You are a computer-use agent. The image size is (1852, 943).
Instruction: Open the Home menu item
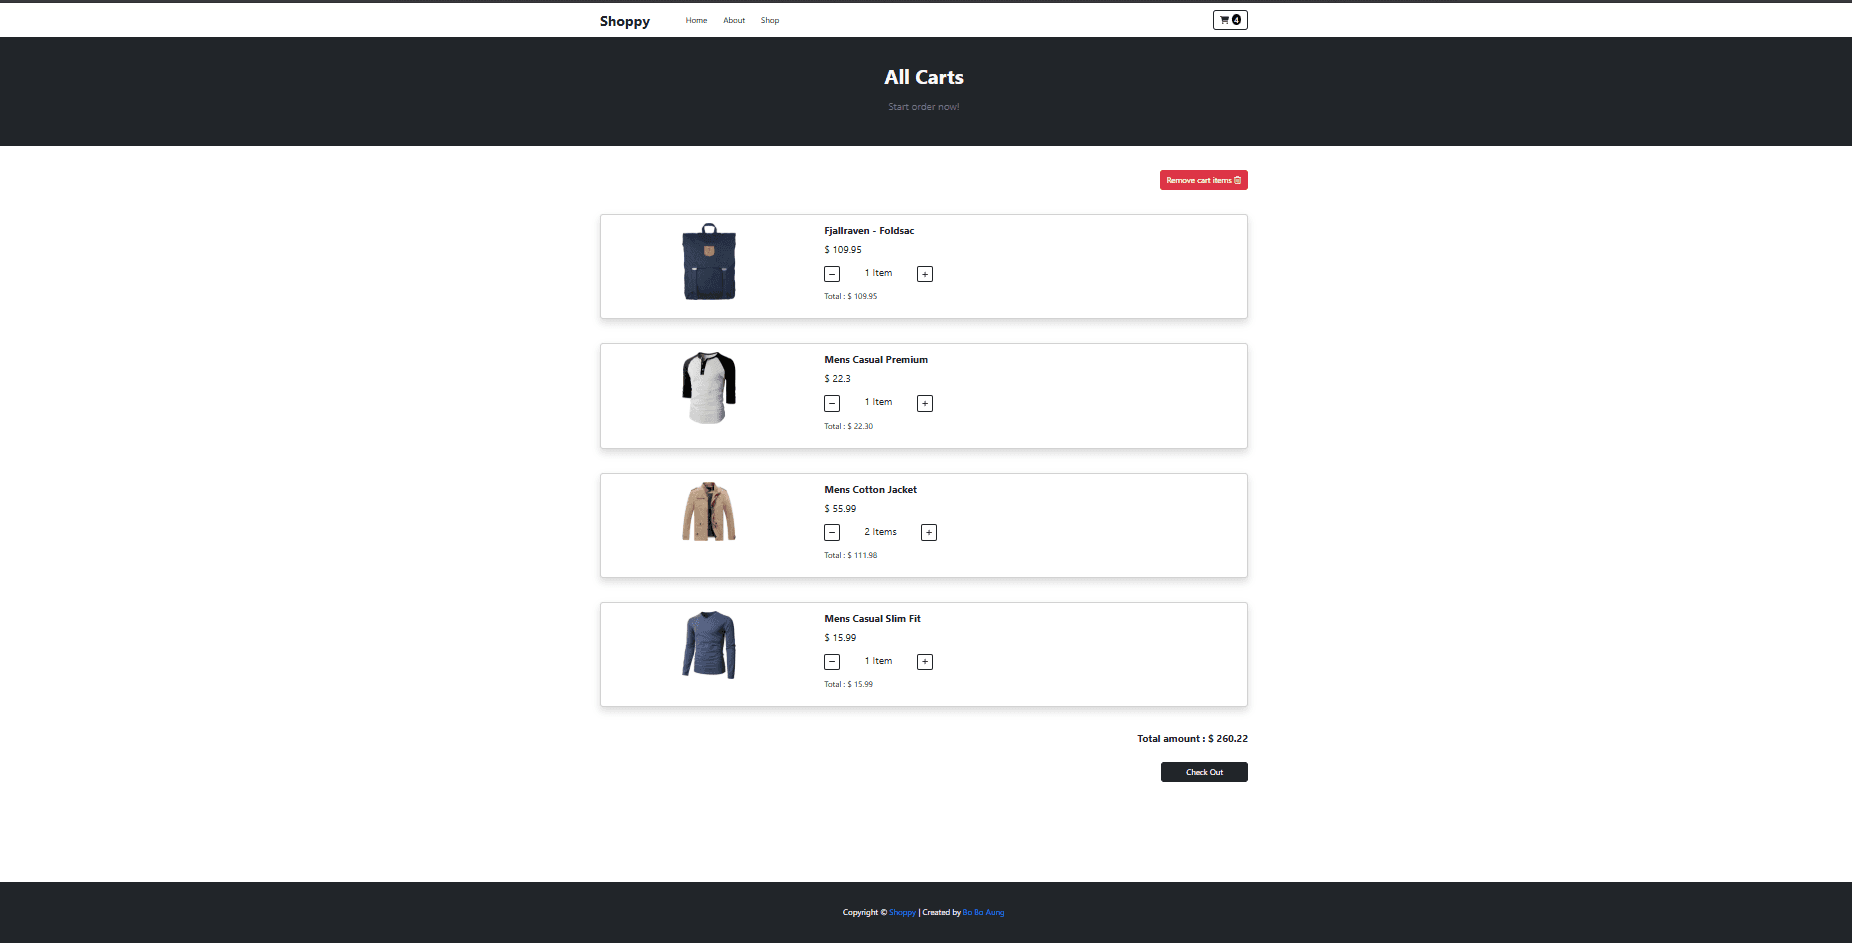(696, 19)
